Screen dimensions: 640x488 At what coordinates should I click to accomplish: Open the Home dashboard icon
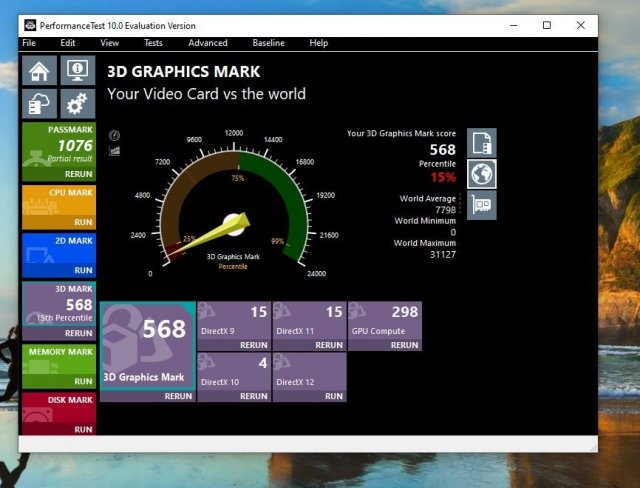39,70
